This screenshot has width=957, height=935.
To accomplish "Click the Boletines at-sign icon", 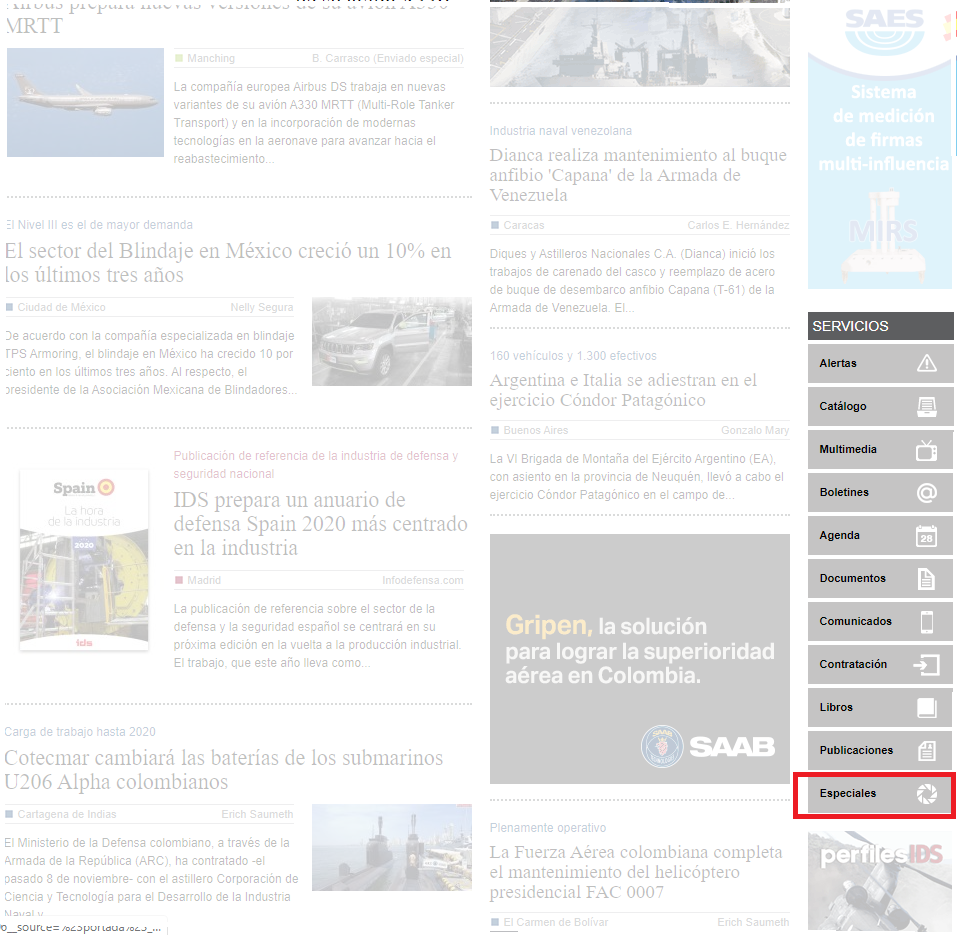I will tap(926, 492).
